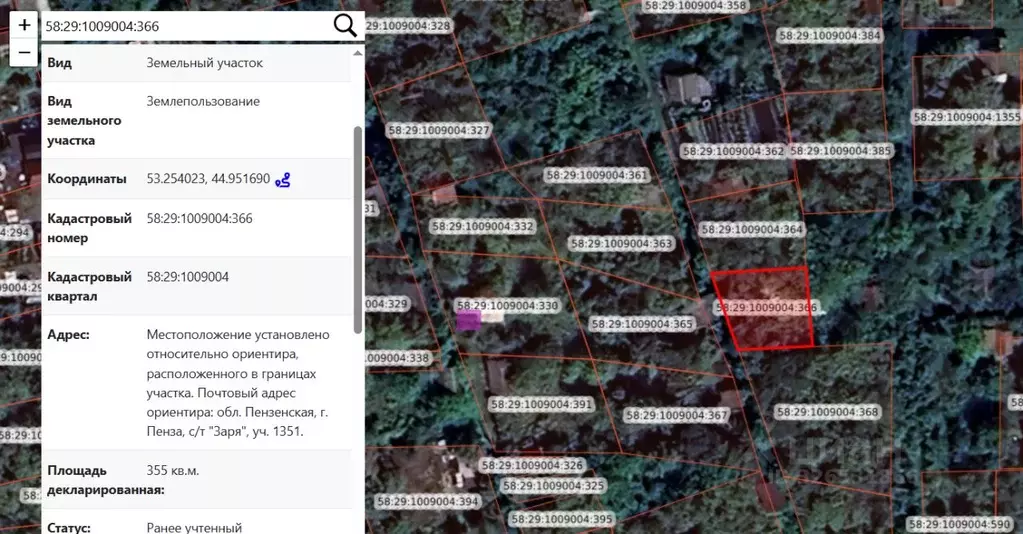Open parcel 58:29:1009004:365 on map
The height and width of the screenshot is (534, 1023).
click(x=641, y=324)
